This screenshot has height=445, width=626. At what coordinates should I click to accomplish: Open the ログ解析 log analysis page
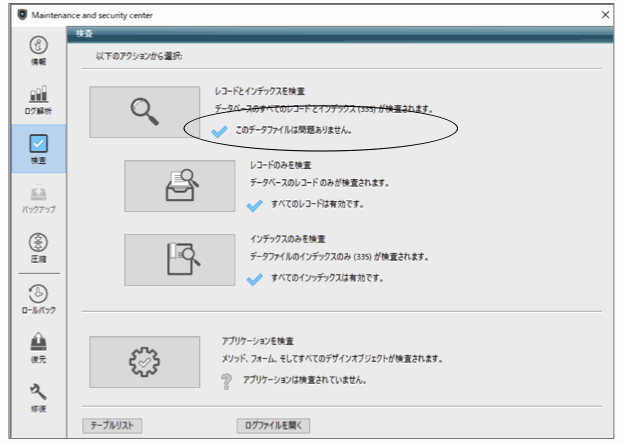(38, 100)
